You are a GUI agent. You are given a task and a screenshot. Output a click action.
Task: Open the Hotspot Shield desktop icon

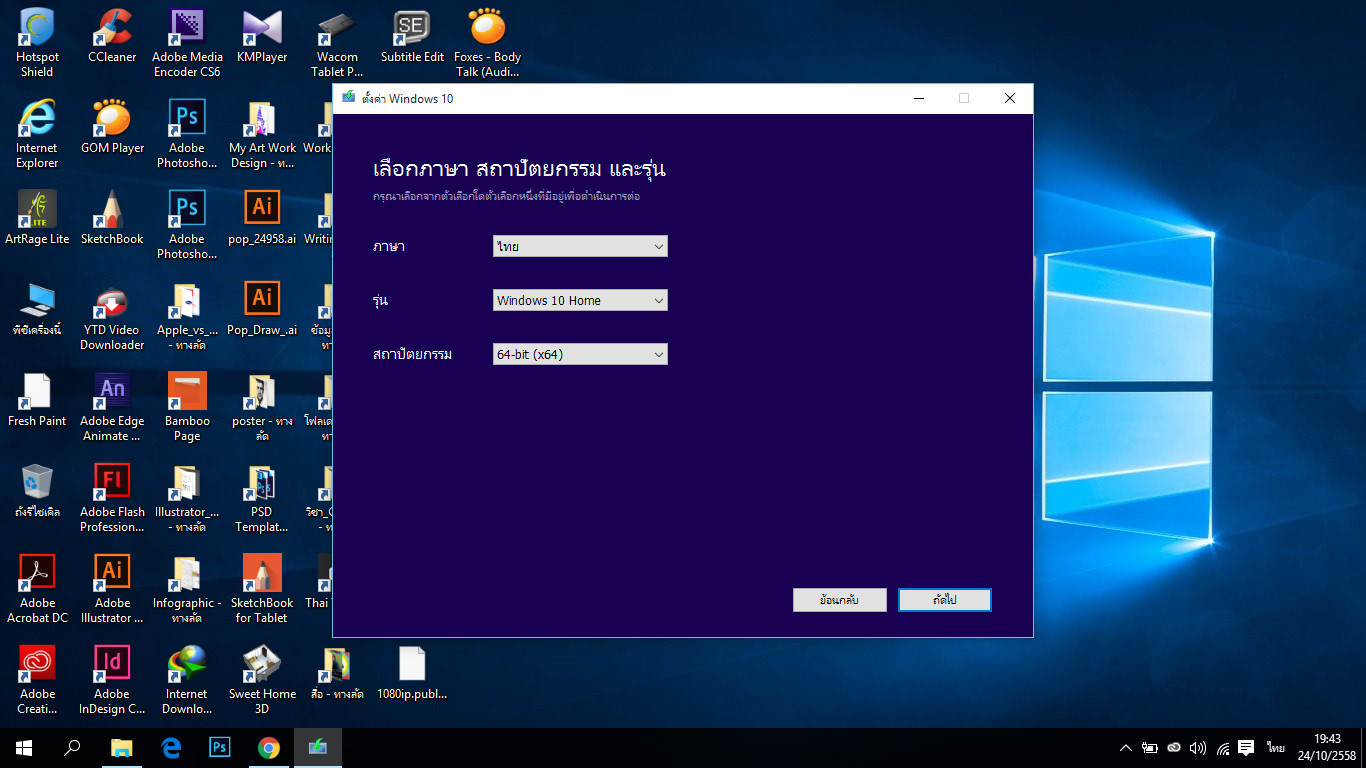(37, 43)
